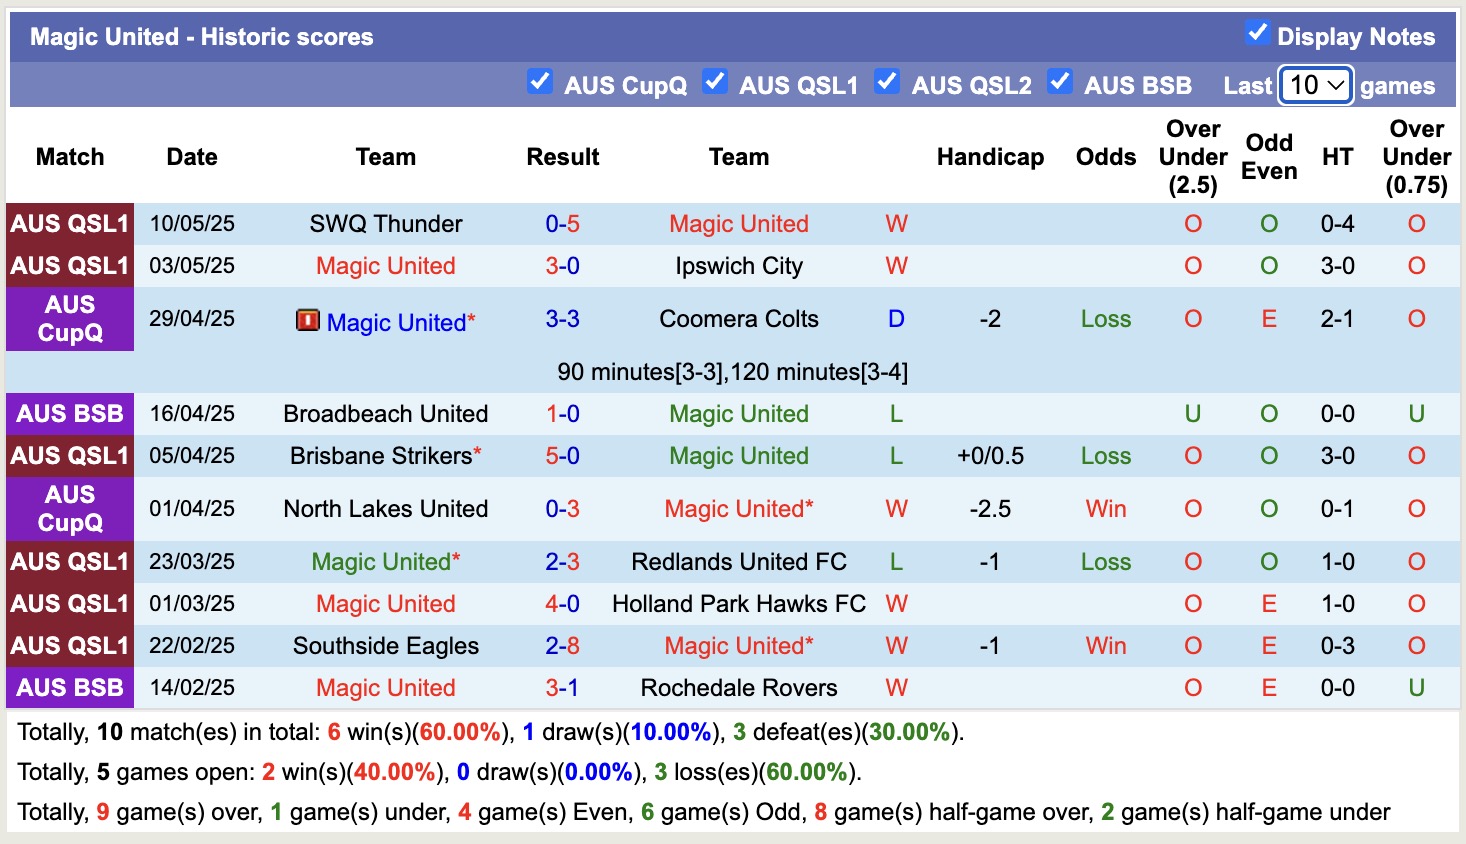Click Brisbane Strikers team name
1466x844 pixels.
point(380,456)
